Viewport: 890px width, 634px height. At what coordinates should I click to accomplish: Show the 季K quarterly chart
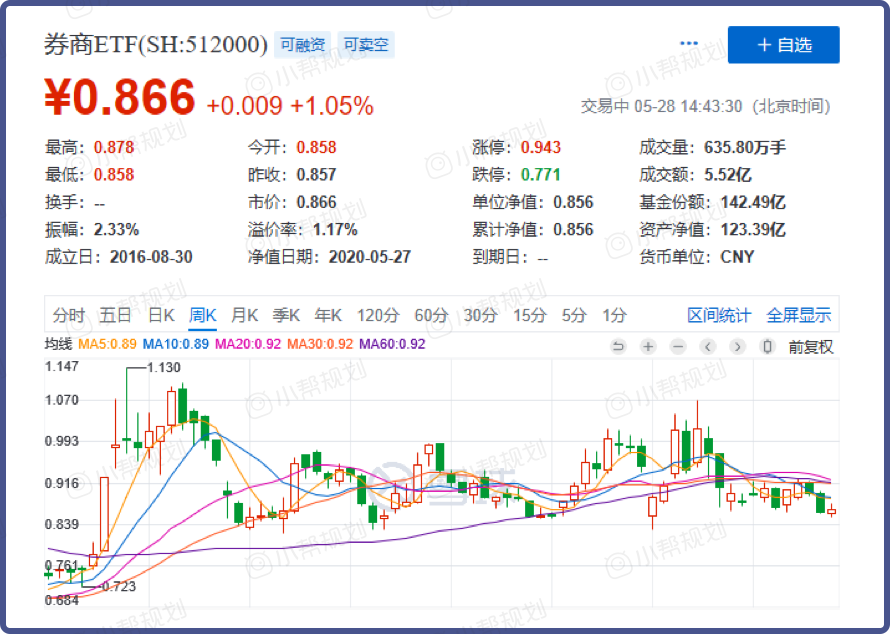point(286,315)
